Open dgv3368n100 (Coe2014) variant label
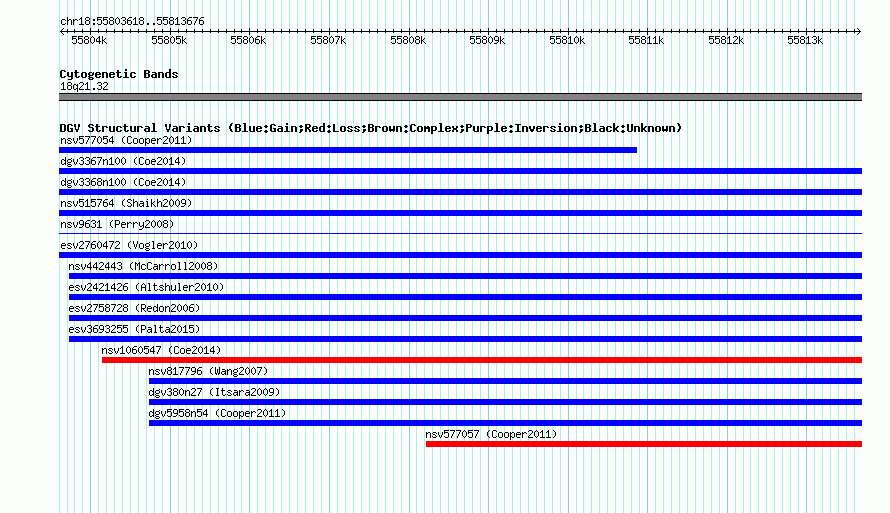Screen dimensions: 890x513 [x=123, y=182]
